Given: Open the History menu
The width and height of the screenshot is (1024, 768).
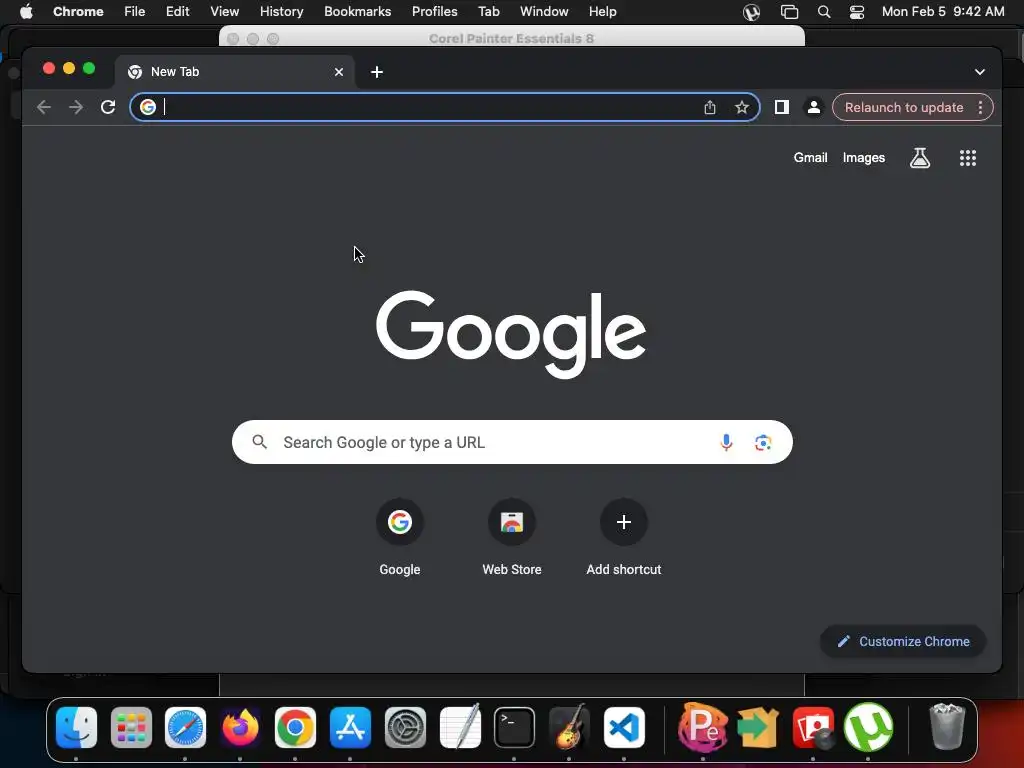Looking at the screenshot, I should [281, 12].
